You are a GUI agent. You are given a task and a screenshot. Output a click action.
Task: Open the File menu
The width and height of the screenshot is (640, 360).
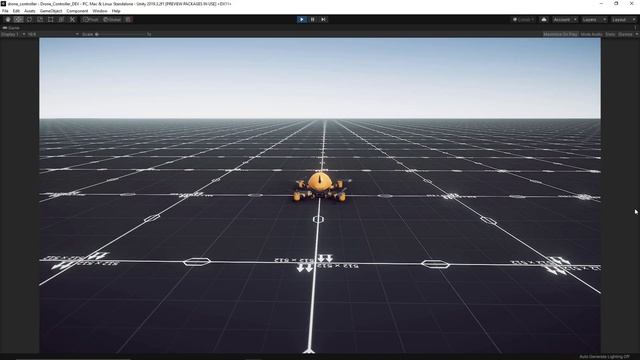click(x=5, y=11)
